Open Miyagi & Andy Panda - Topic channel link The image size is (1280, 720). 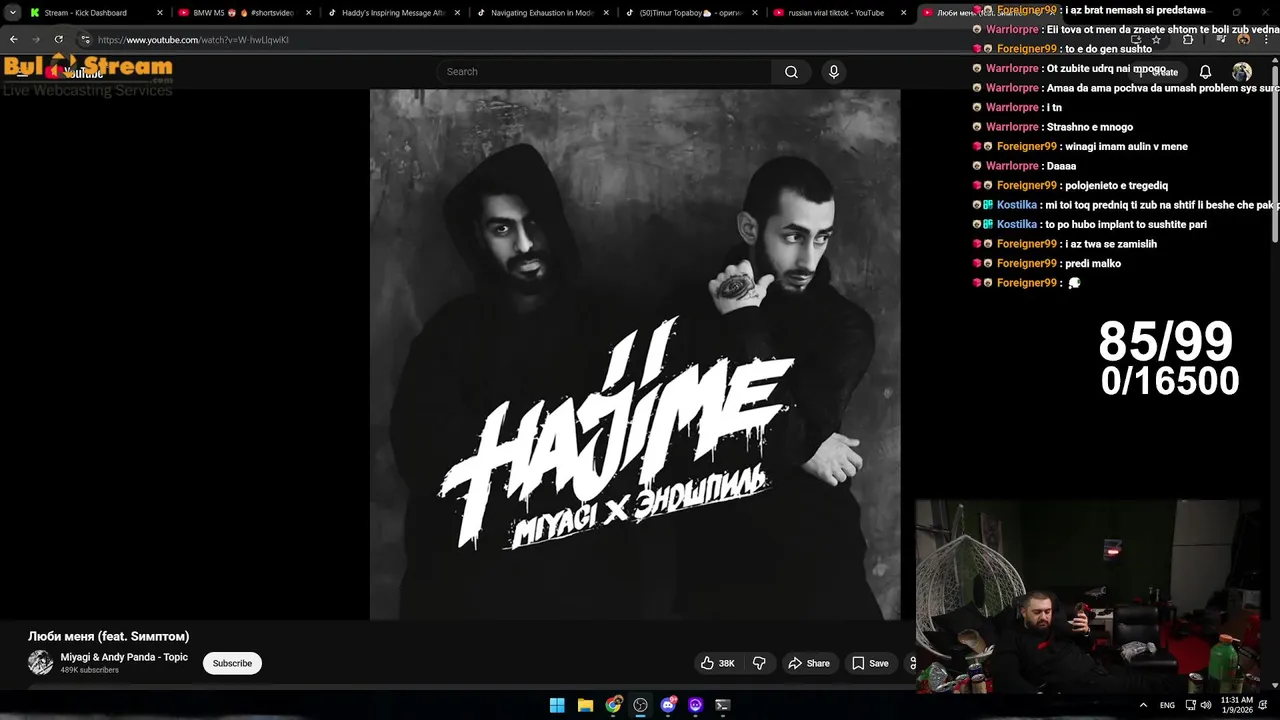point(124,657)
